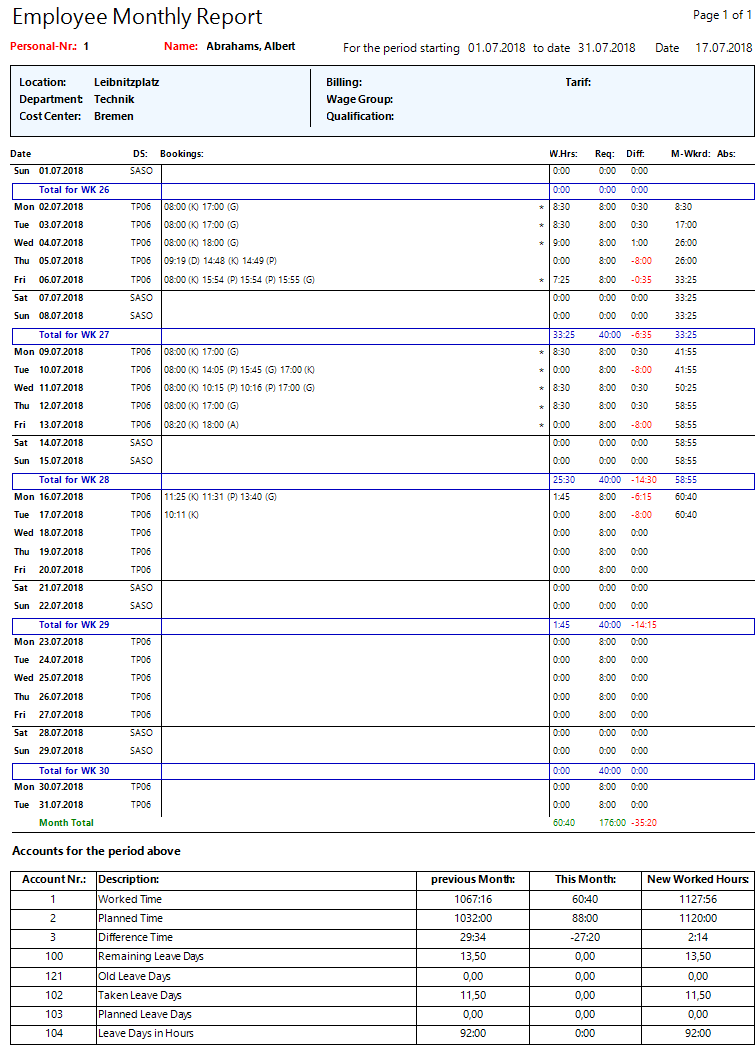Click the Tarif: label
The height and width of the screenshot is (1047, 755).
(578, 82)
